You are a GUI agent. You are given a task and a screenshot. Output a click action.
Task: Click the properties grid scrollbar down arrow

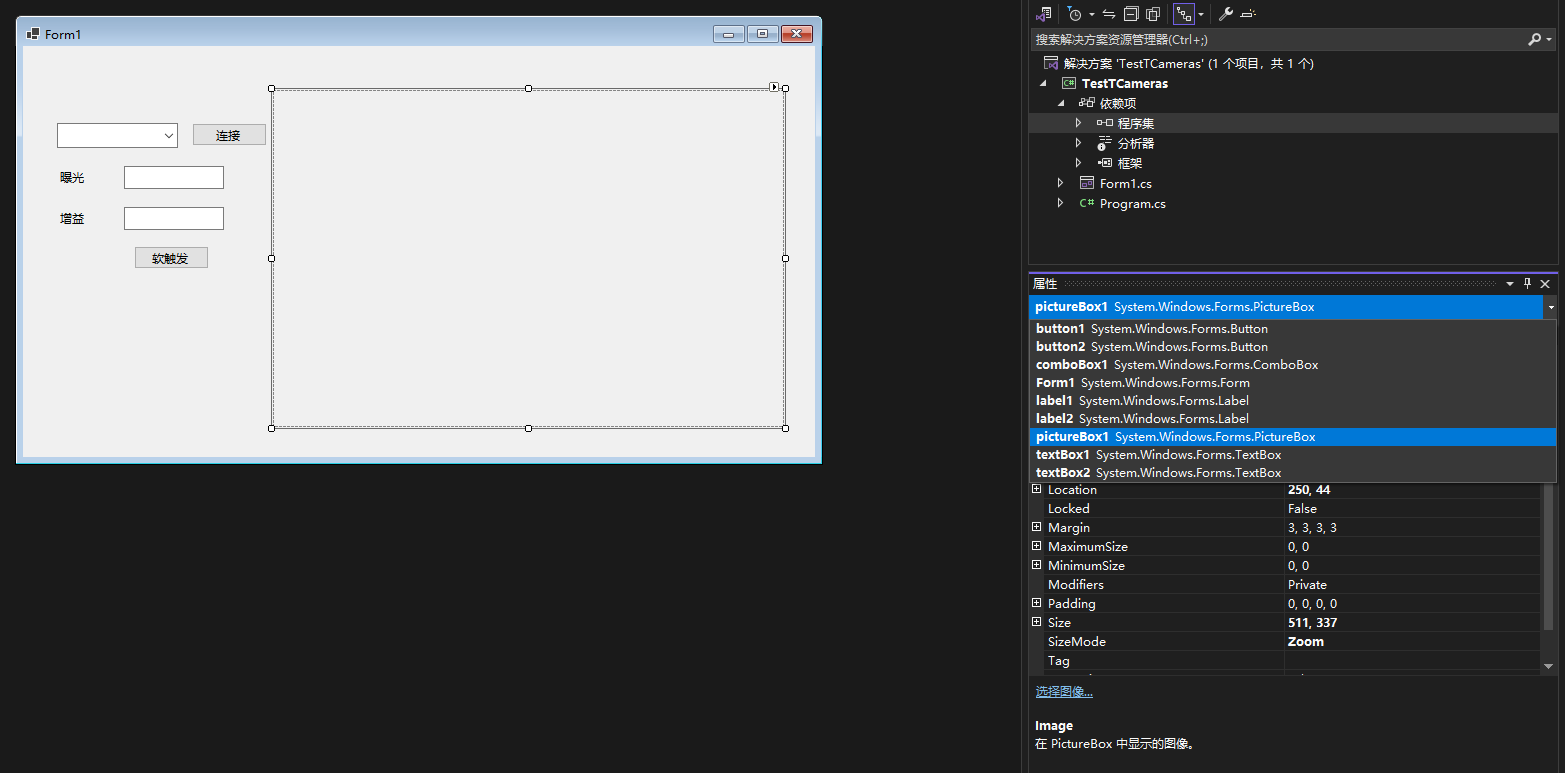[1549, 666]
